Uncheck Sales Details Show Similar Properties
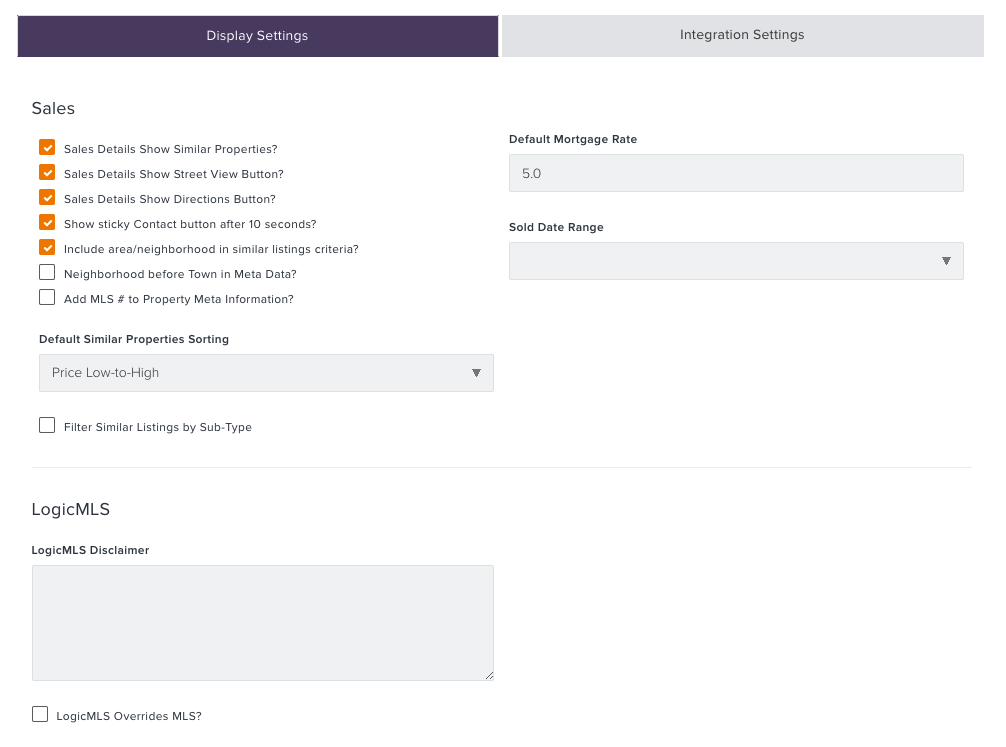1006x747 pixels. [47, 148]
